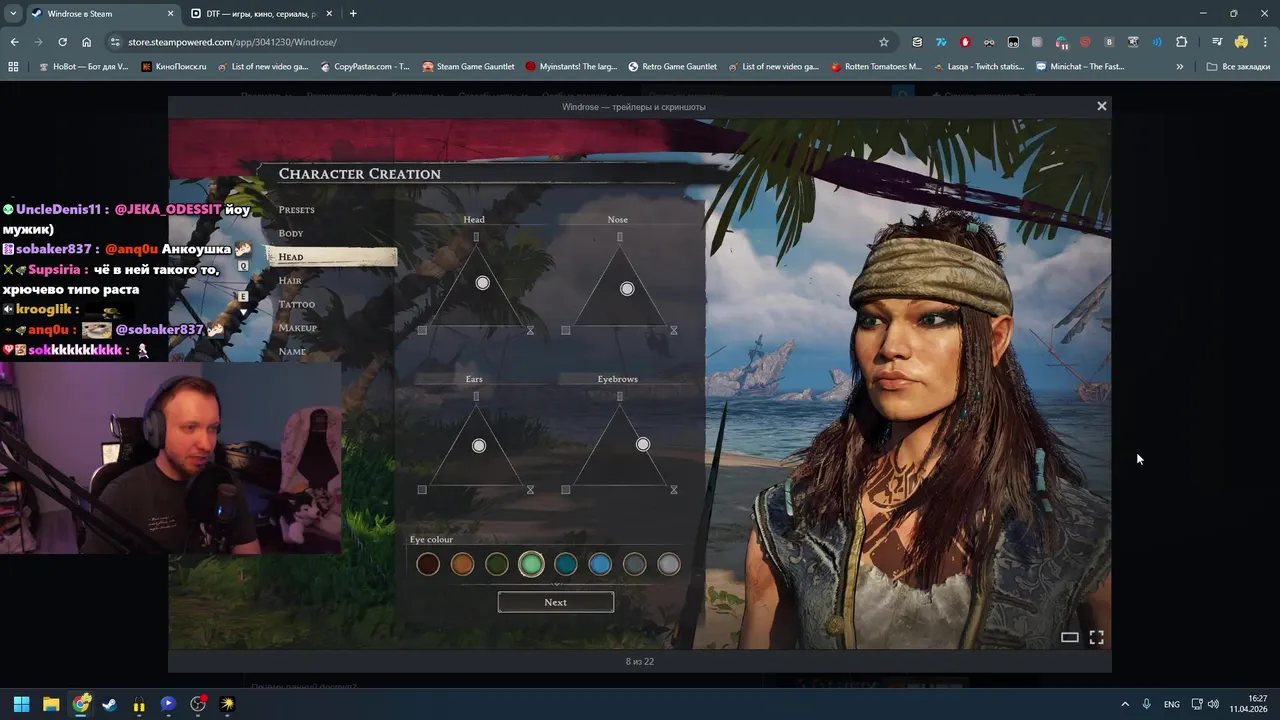The image size is (1280, 720).
Task: Open the Все закладки folder
Action: click(1238, 67)
